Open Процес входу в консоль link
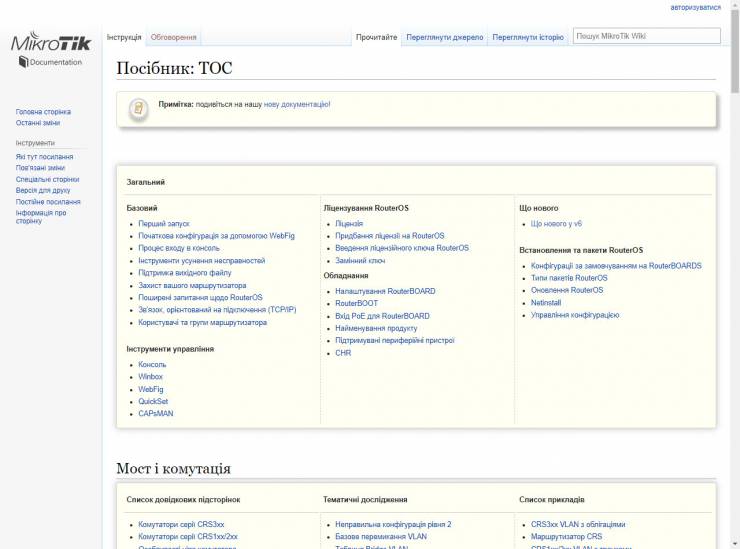Viewport: 740px width, 549px height. click(x=179, y=248)
